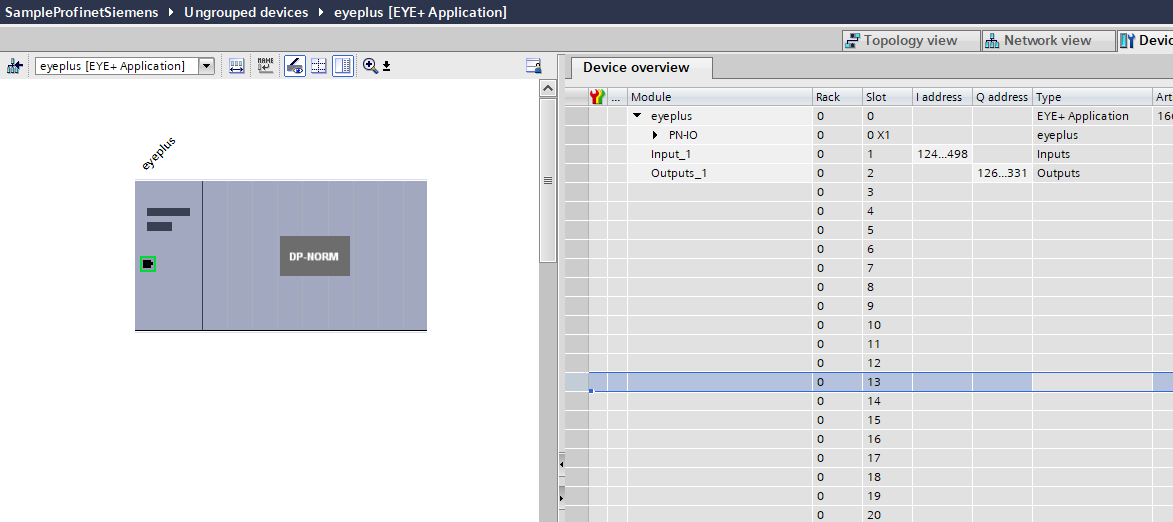Image resolution: width=1173 pixels, height=522 pixels.
Task: Toggle the split view layout icon
Action: pyautogui.click(x=343, y=66)
